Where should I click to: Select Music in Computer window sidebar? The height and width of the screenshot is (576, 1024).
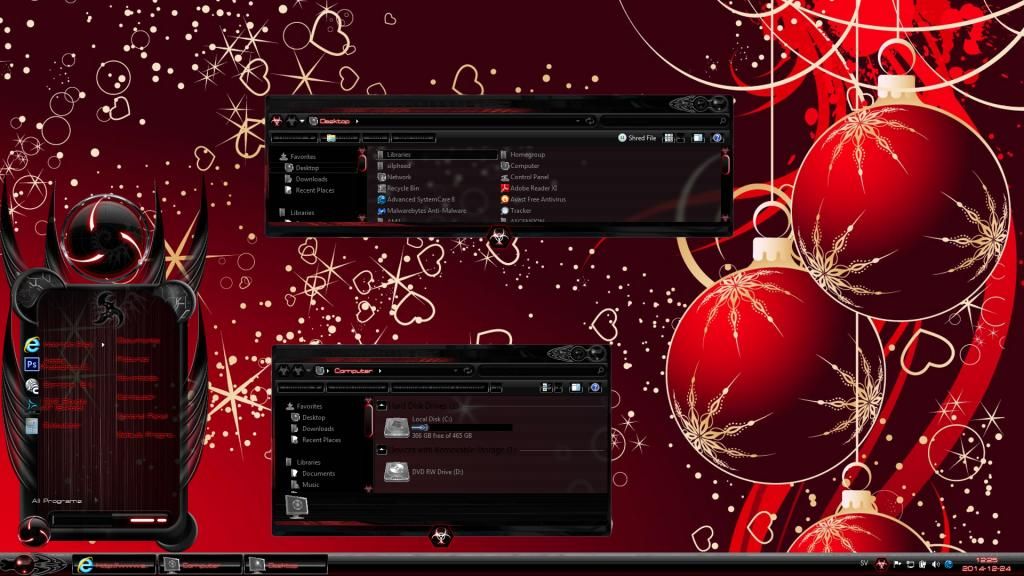pos(306,485)
